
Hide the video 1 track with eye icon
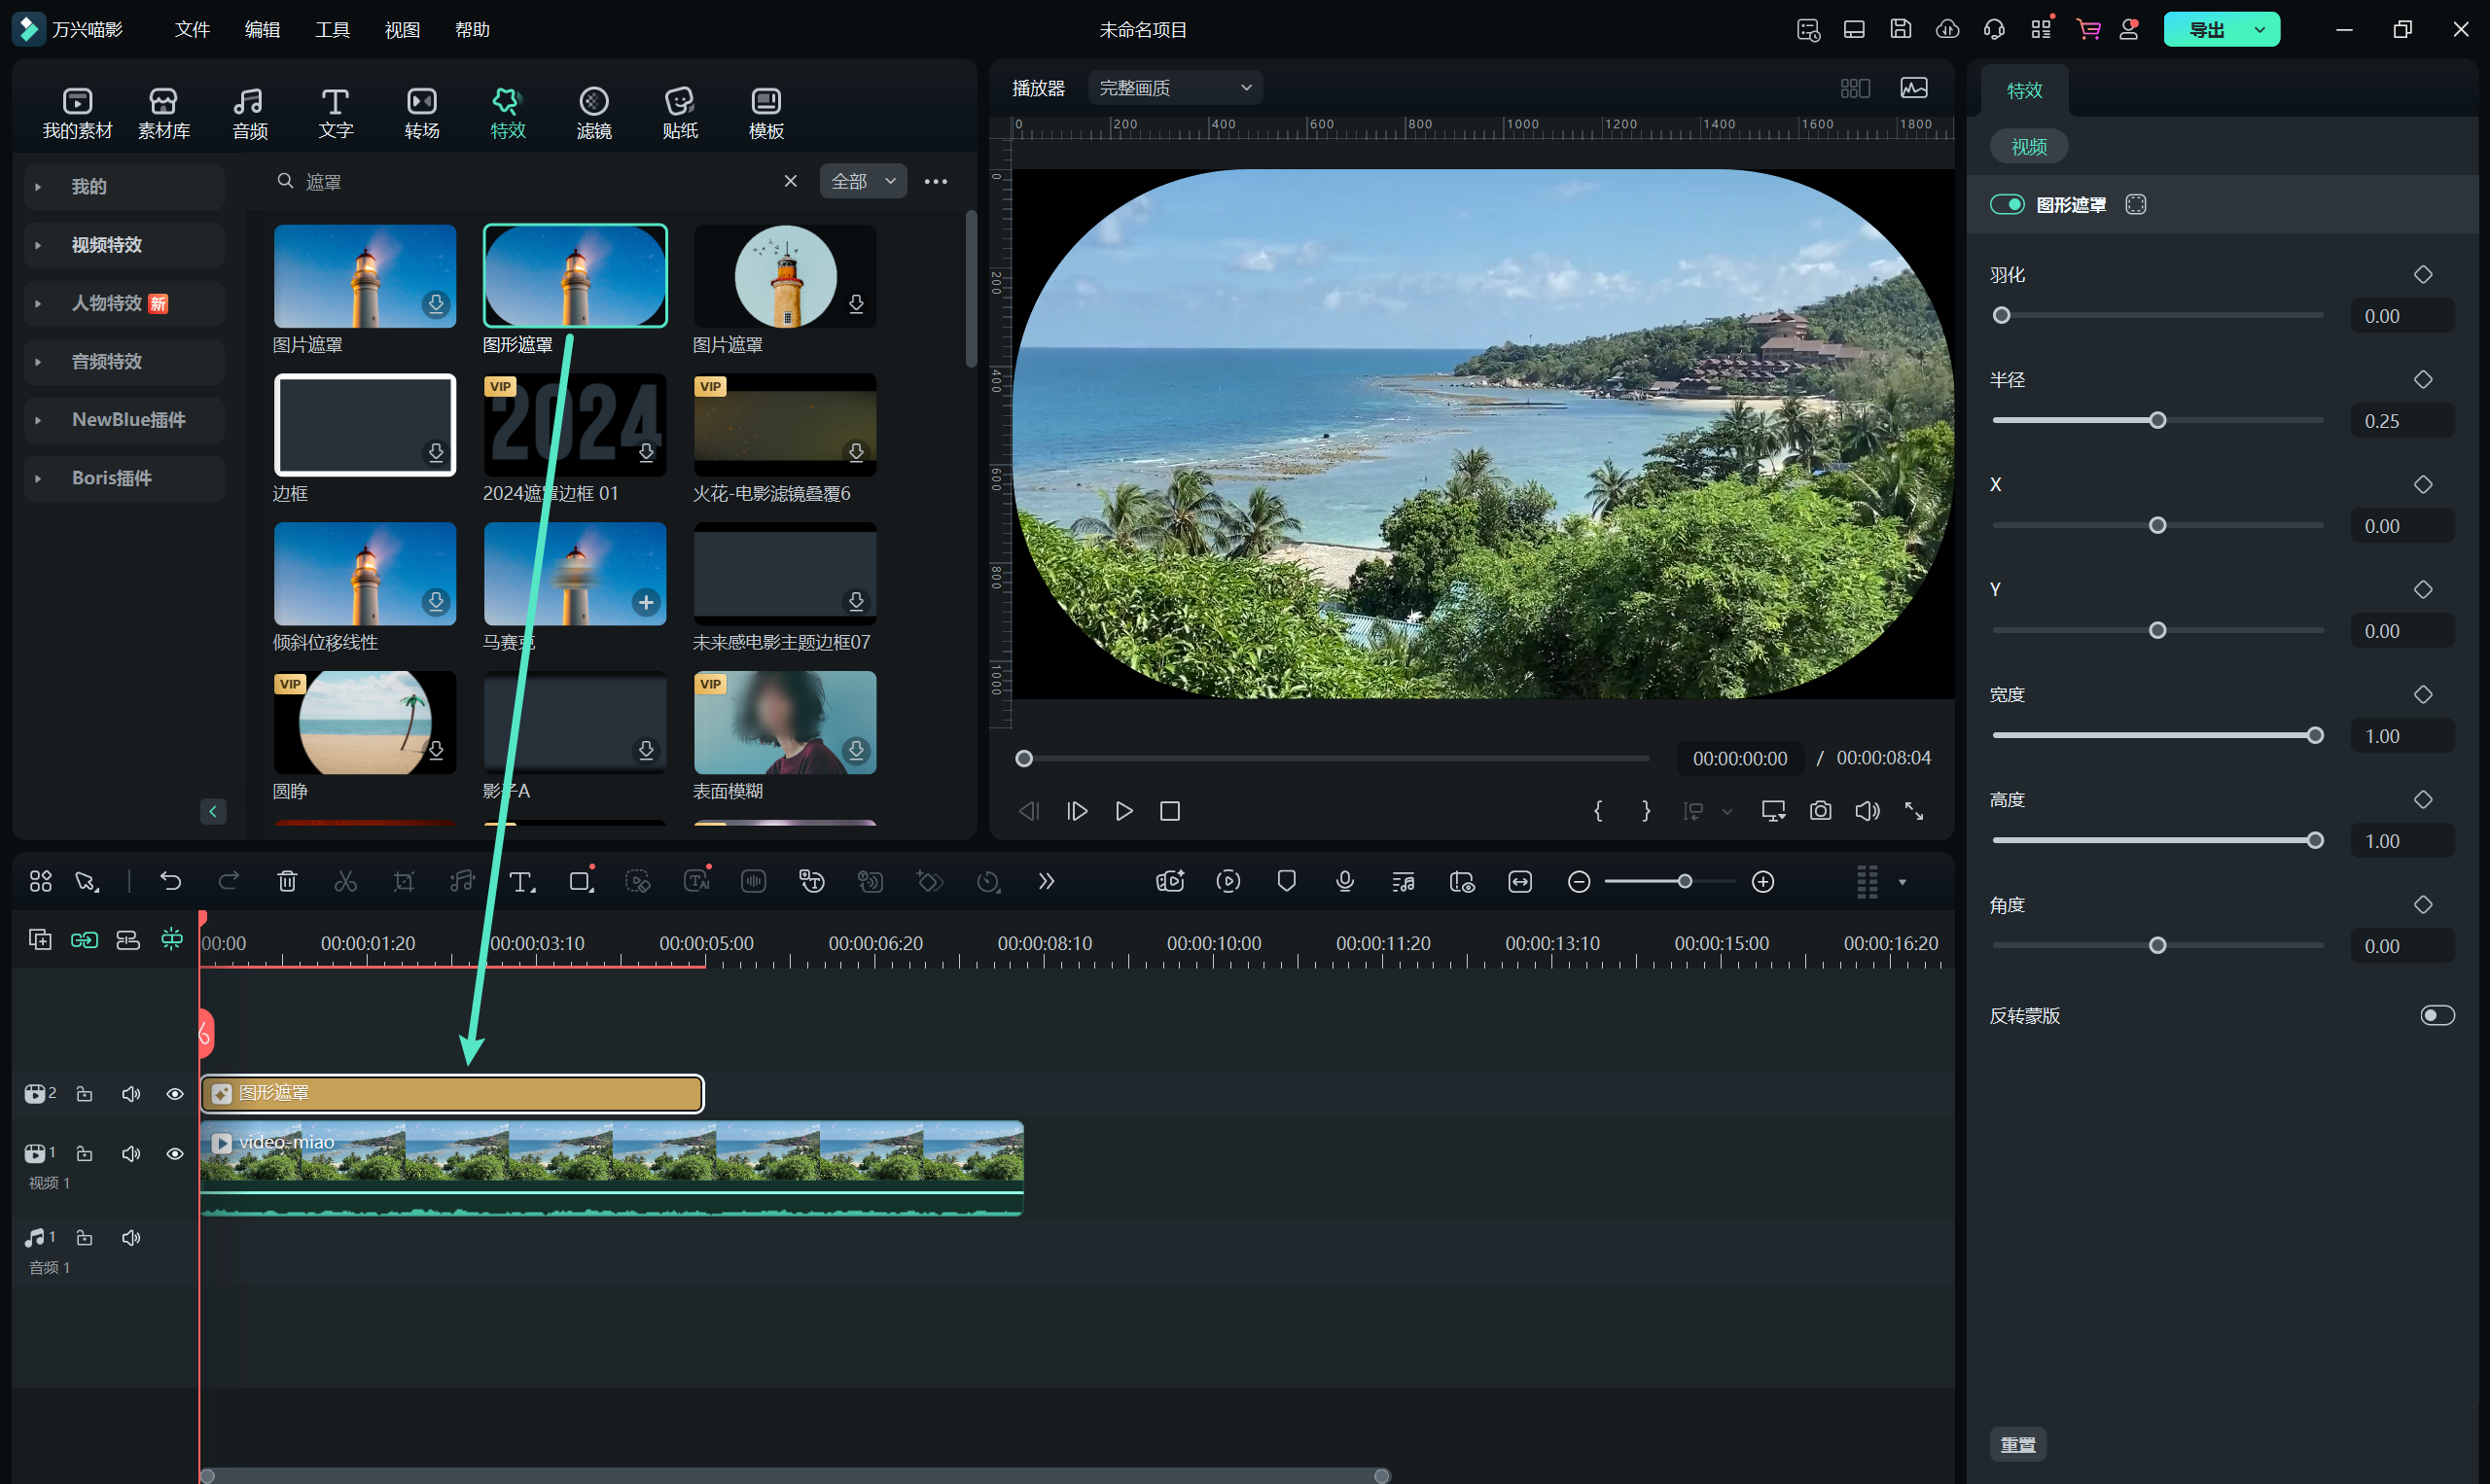(x=175, y=1154)
